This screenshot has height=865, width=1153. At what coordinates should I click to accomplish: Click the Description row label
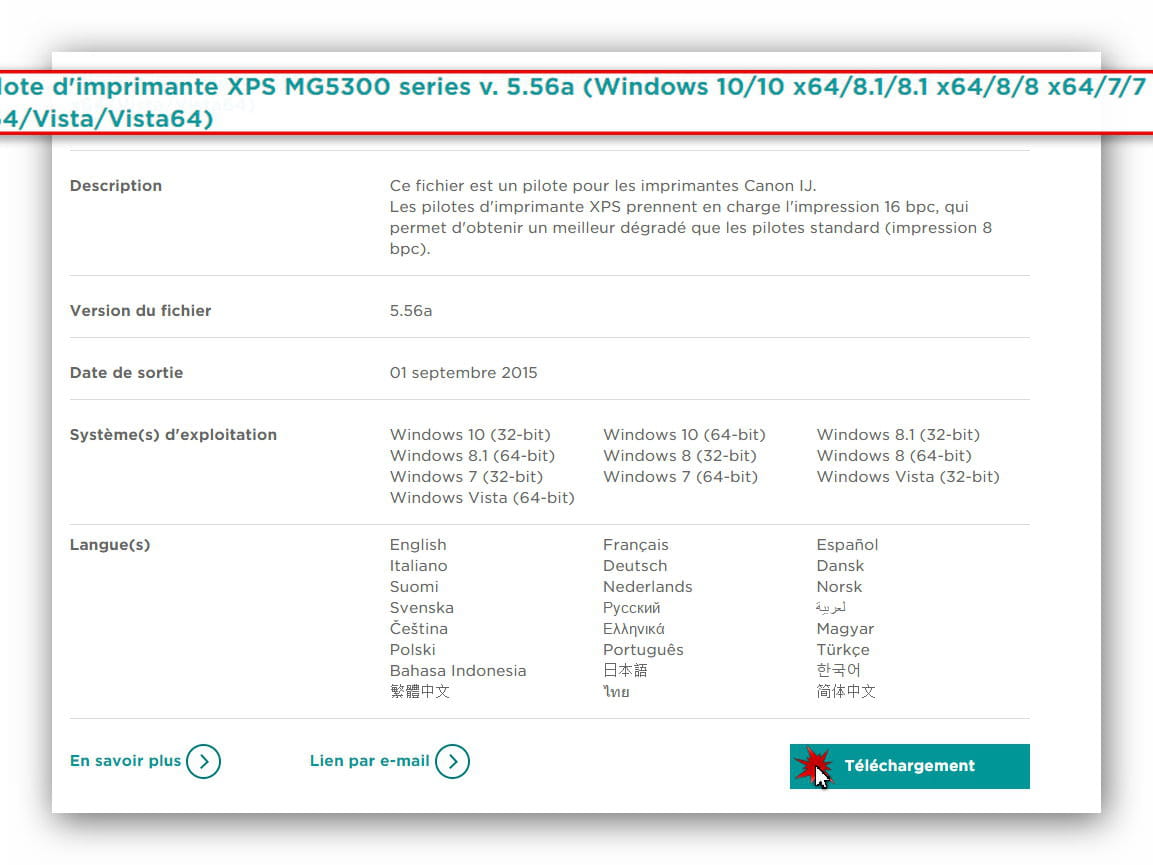coord(115,185)
